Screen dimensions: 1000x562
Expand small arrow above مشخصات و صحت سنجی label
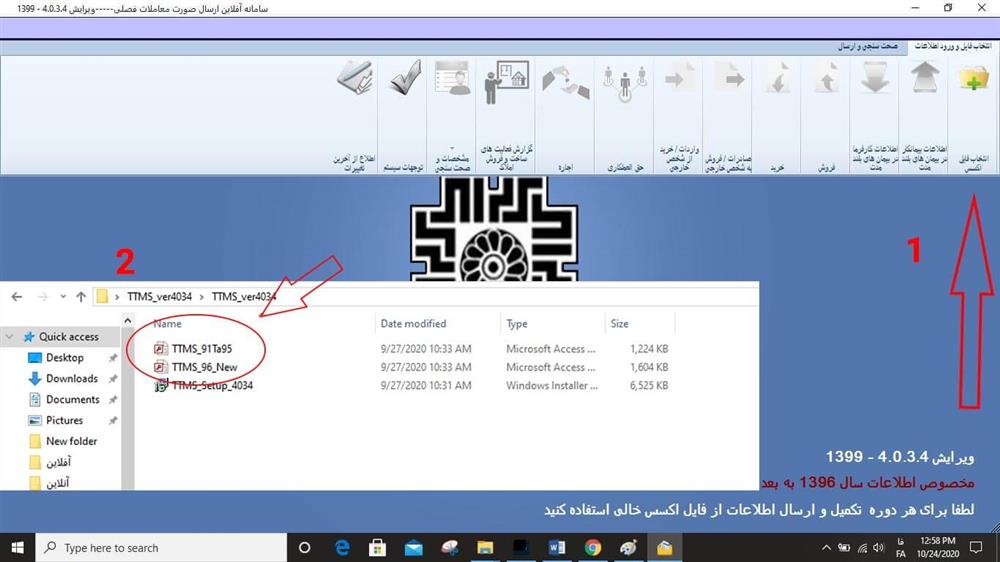(x=452, y=148)
